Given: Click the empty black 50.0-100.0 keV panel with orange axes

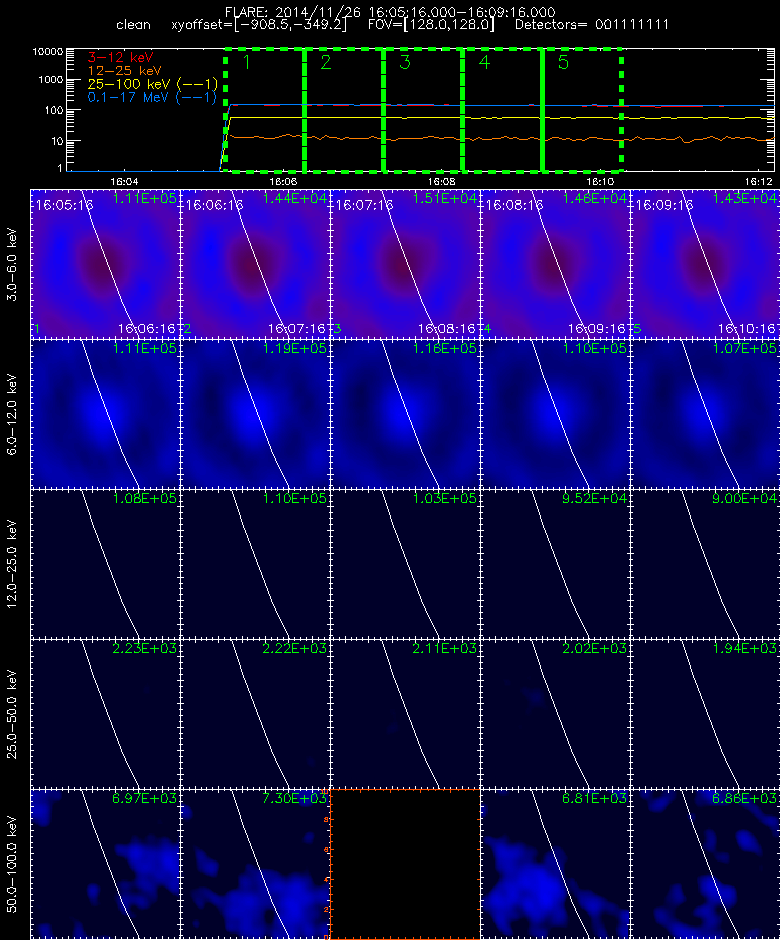Looking at the screenshot, I should [405, 864].
